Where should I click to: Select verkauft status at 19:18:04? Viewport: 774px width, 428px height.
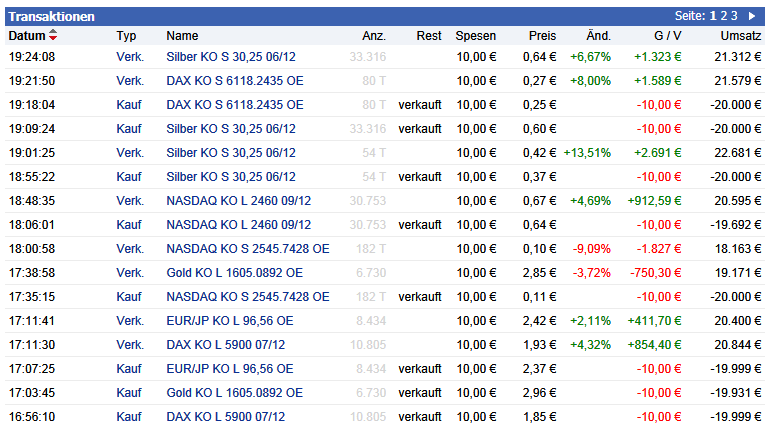click(420, 105)
